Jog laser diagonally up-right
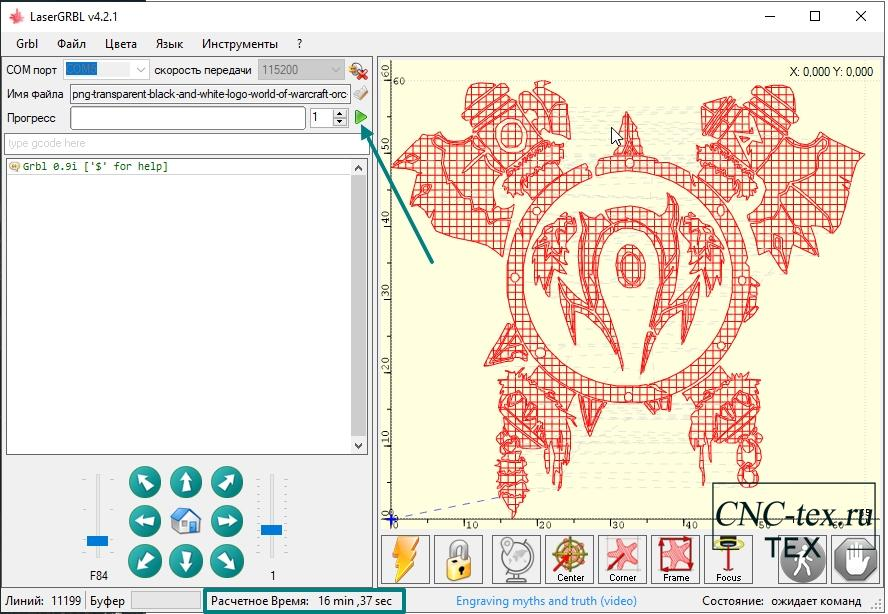The image size is (888, 614). [x=227, y=482]
